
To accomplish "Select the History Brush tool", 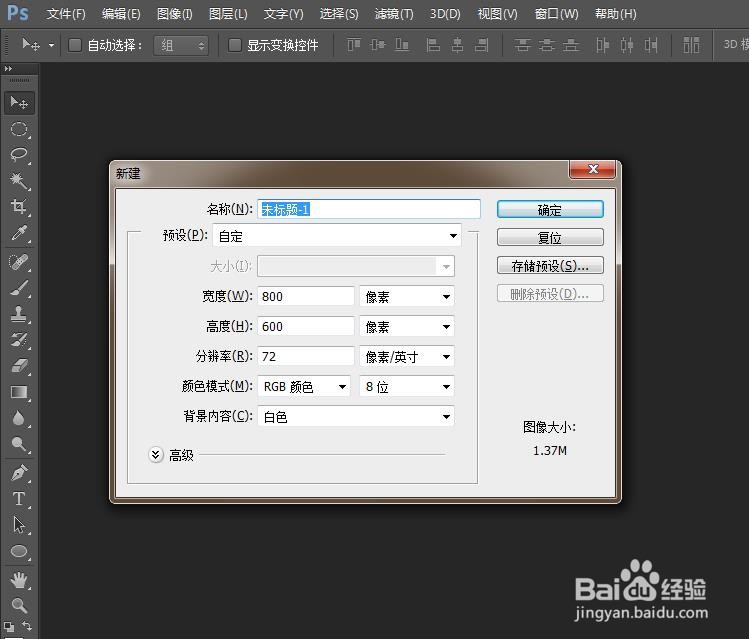I will click(x=19, y=340).
